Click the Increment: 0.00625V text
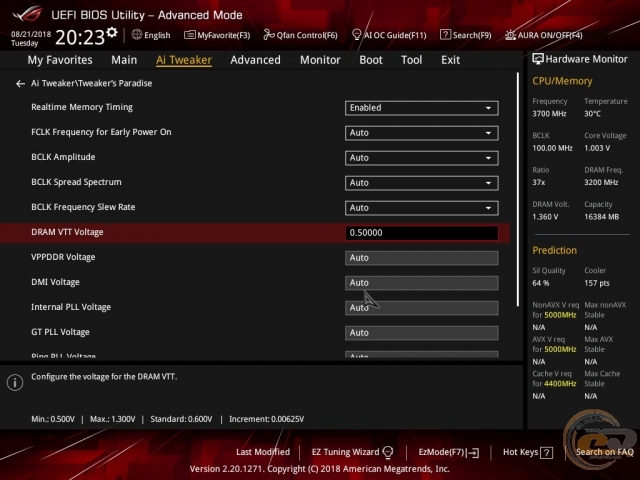 point(267,419)
